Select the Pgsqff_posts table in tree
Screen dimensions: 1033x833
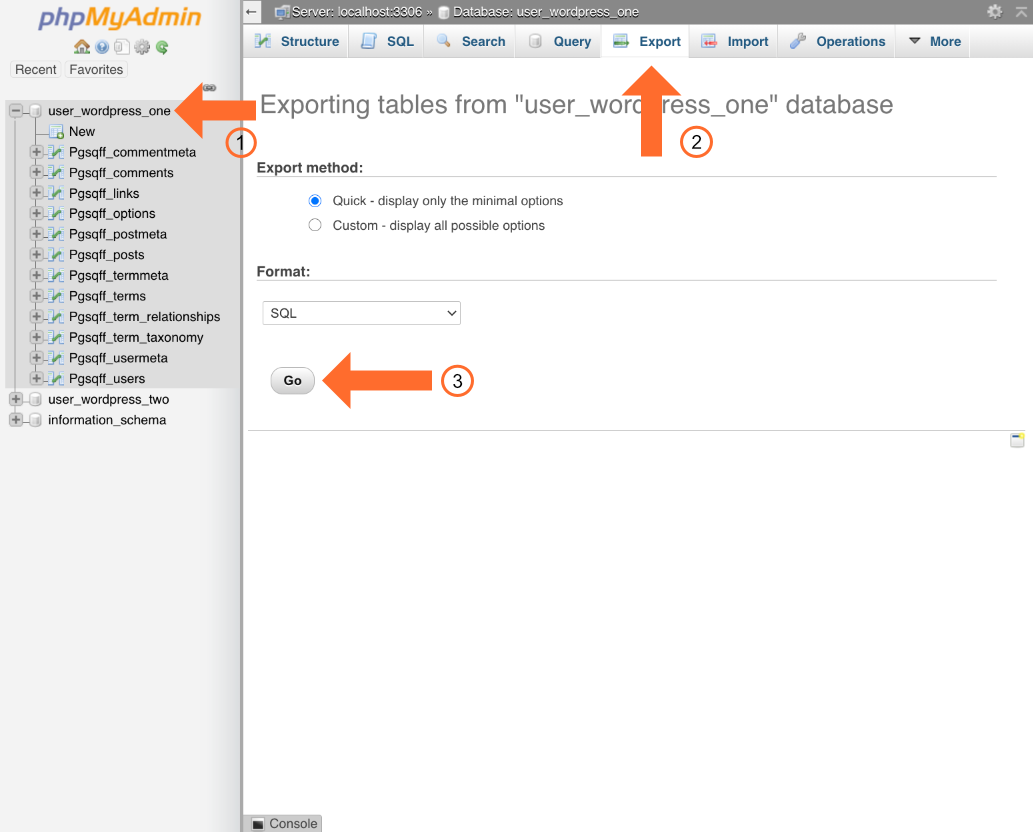click(106, 255)
